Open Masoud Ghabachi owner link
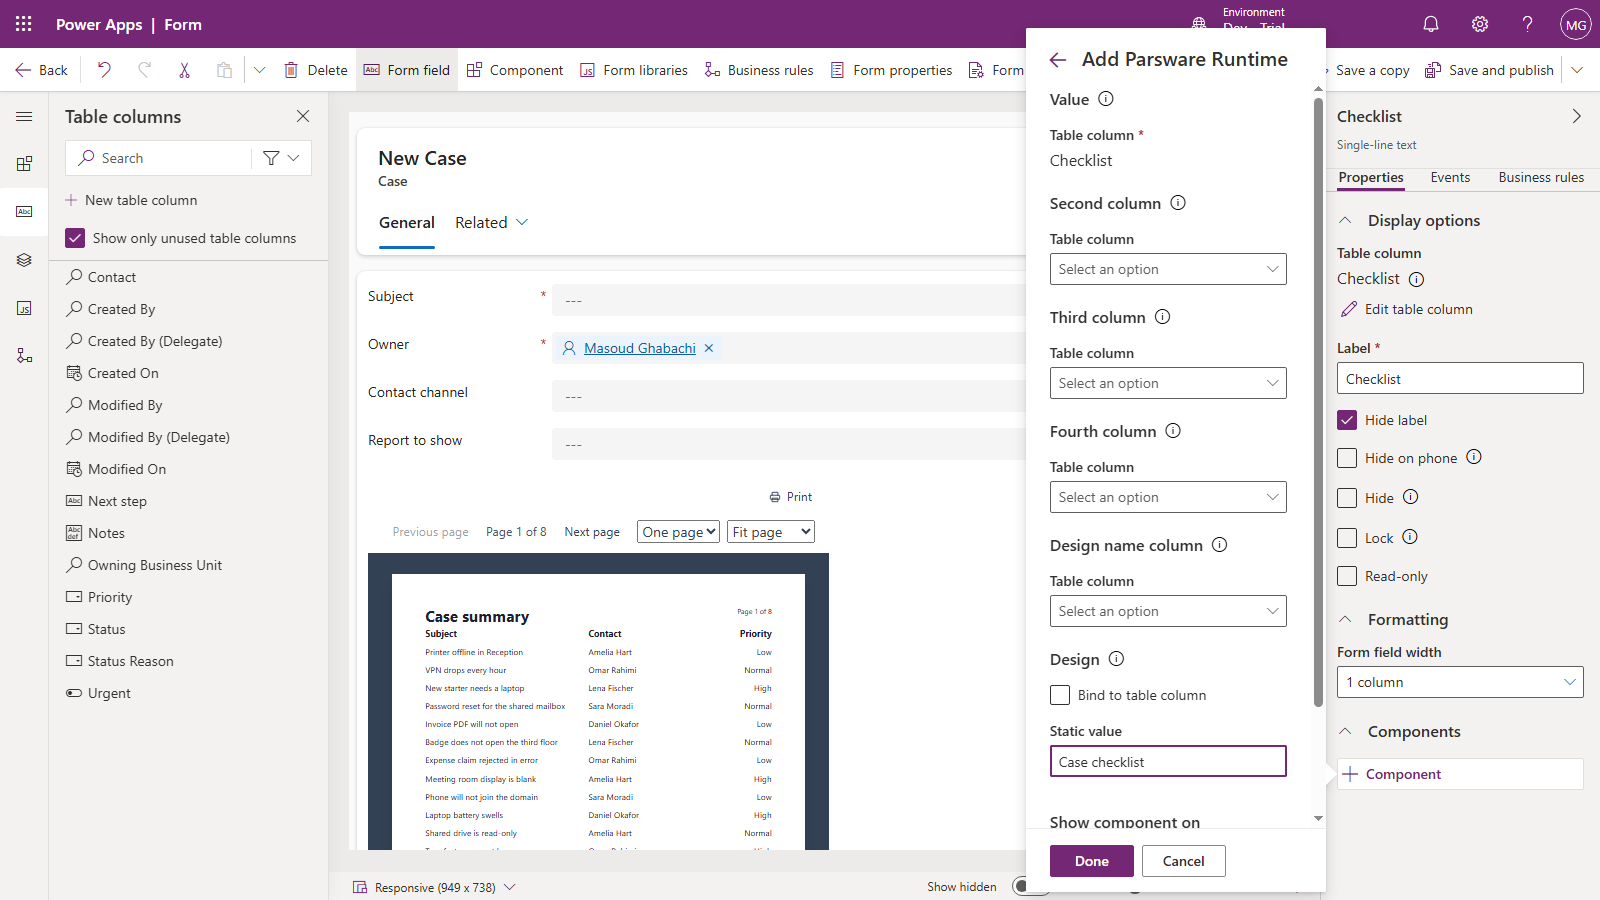The image size is (1600, 900). point(640,348)
